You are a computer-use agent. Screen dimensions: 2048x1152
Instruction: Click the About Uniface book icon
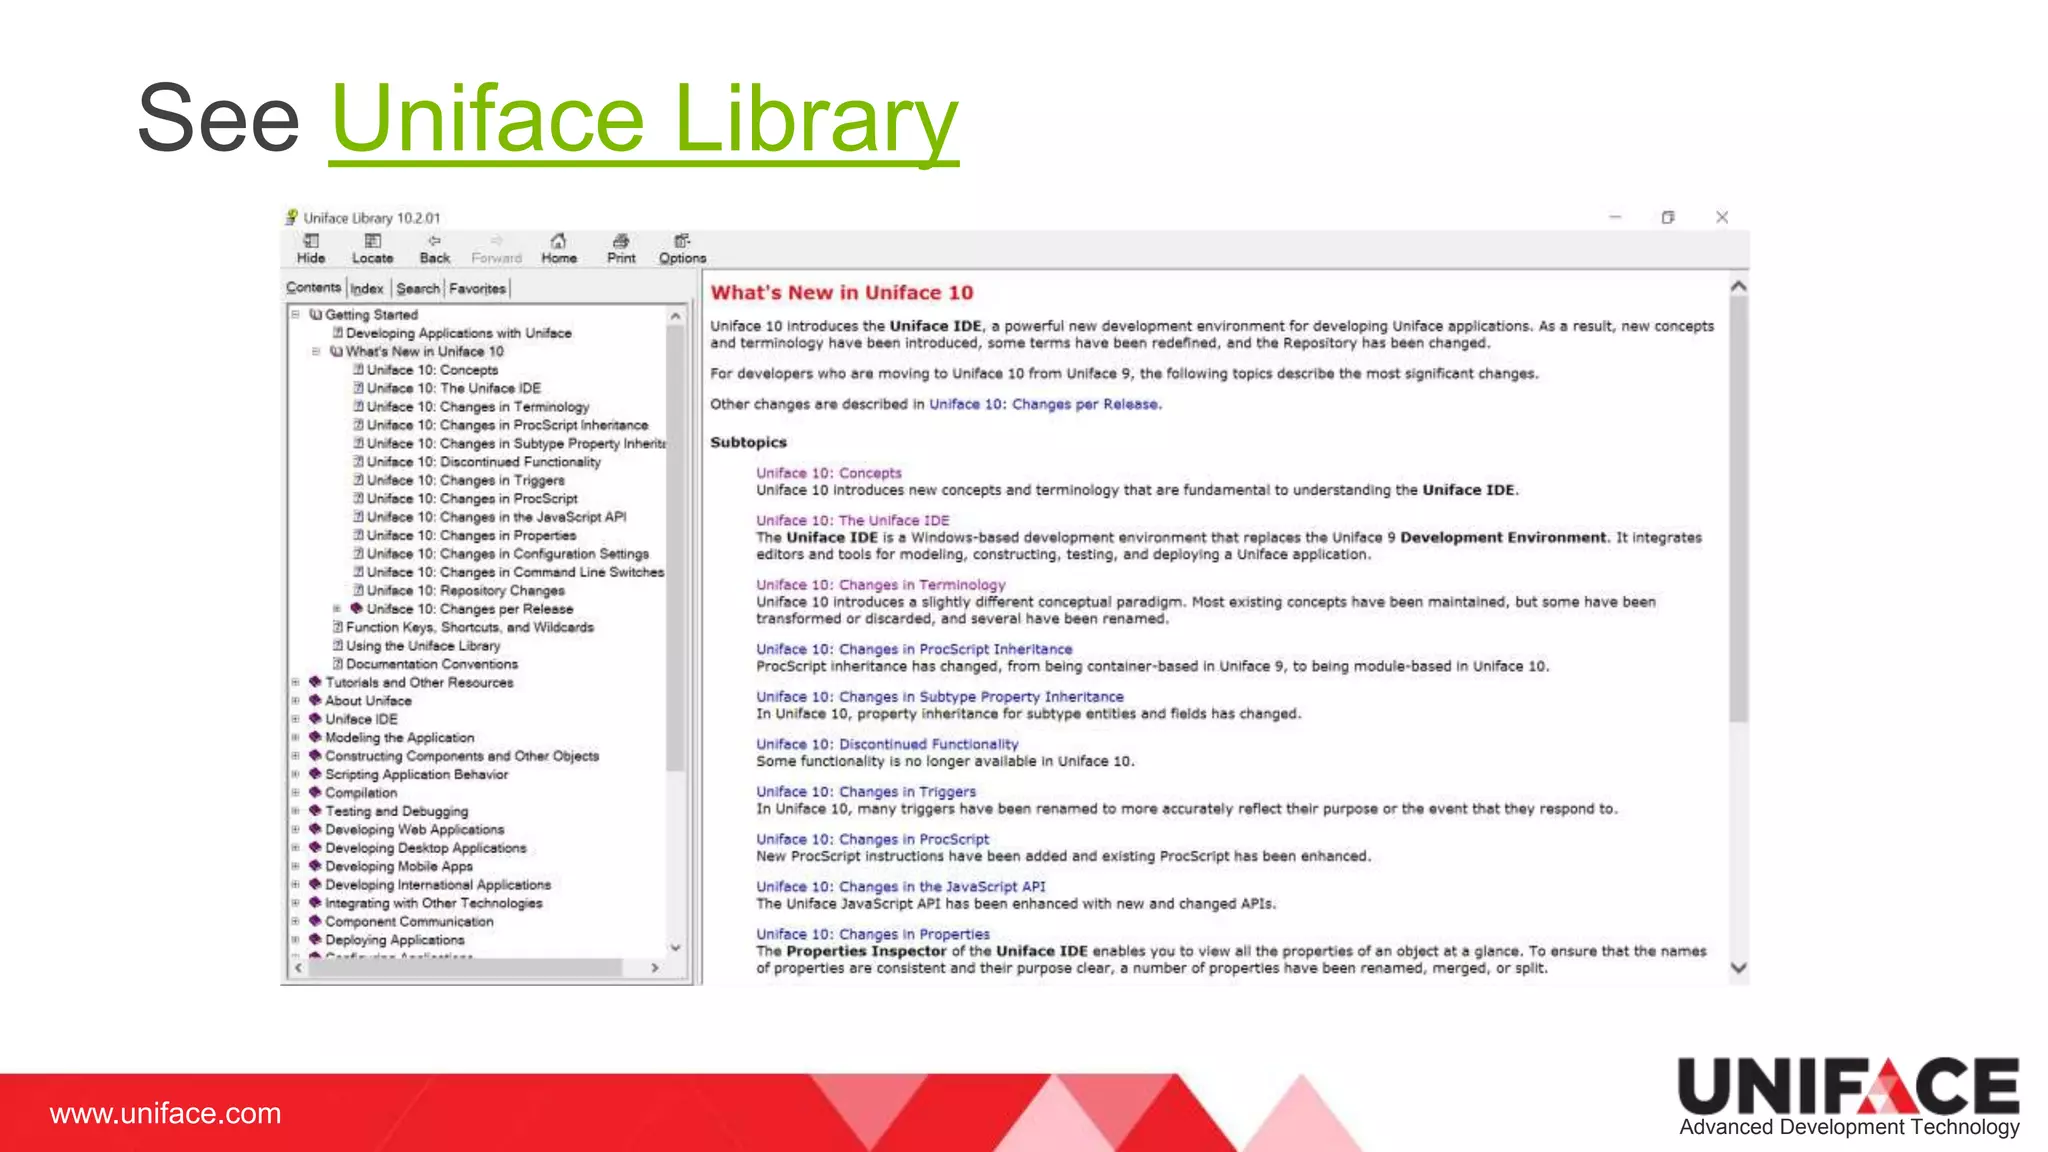(315, 700)
